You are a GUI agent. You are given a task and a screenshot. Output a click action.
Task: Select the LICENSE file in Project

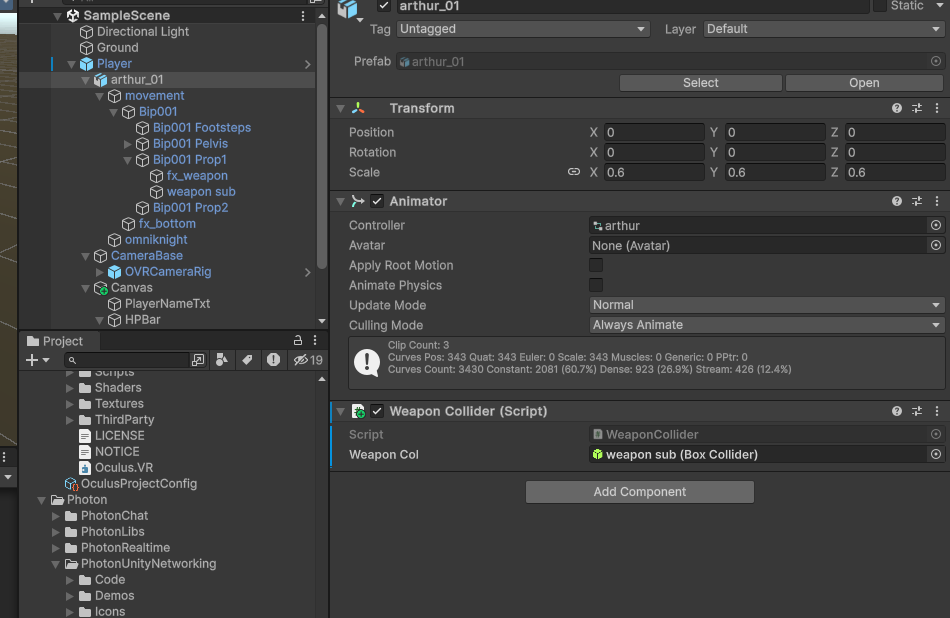pyautogui.click(x=119, y=436)
